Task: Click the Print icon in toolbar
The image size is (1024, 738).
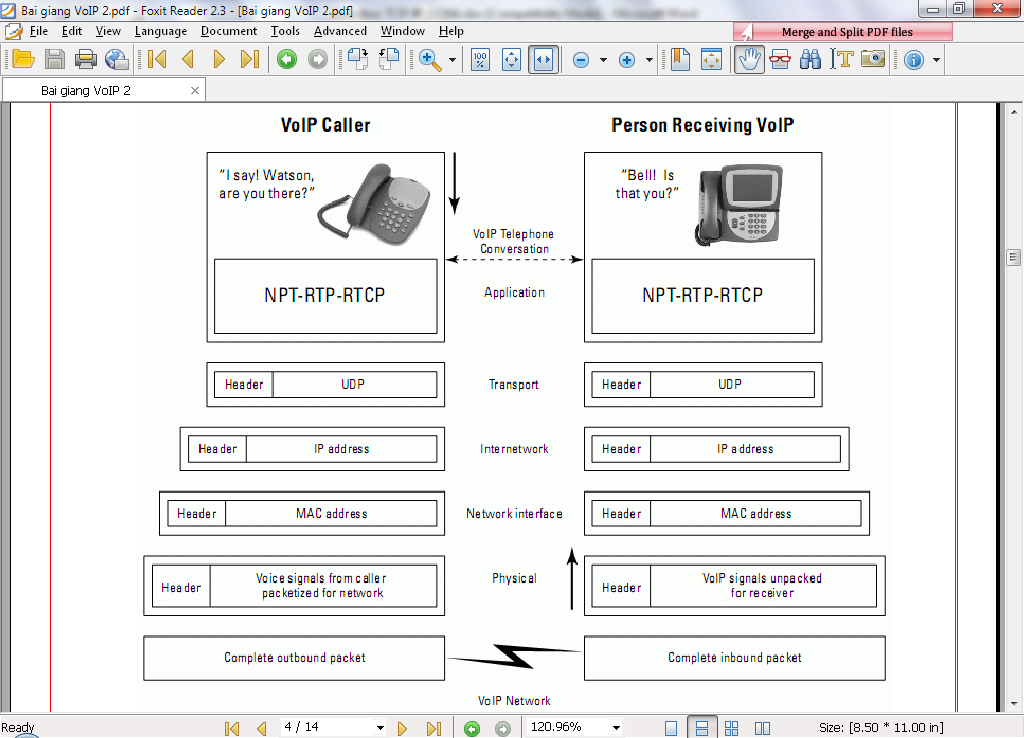Action: 86,59
